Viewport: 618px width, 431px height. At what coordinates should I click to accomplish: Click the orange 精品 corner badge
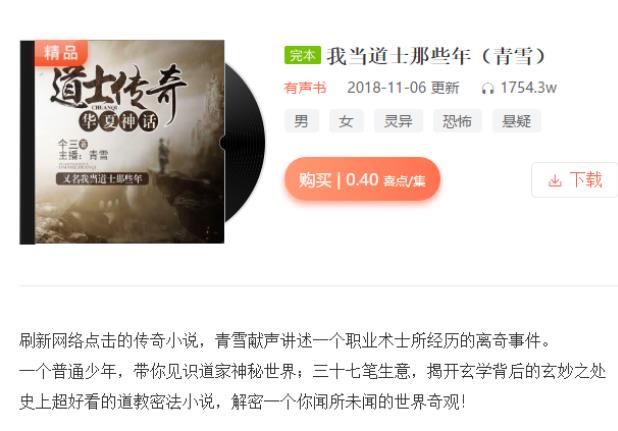pyautogui.click(x=61, y=52)
